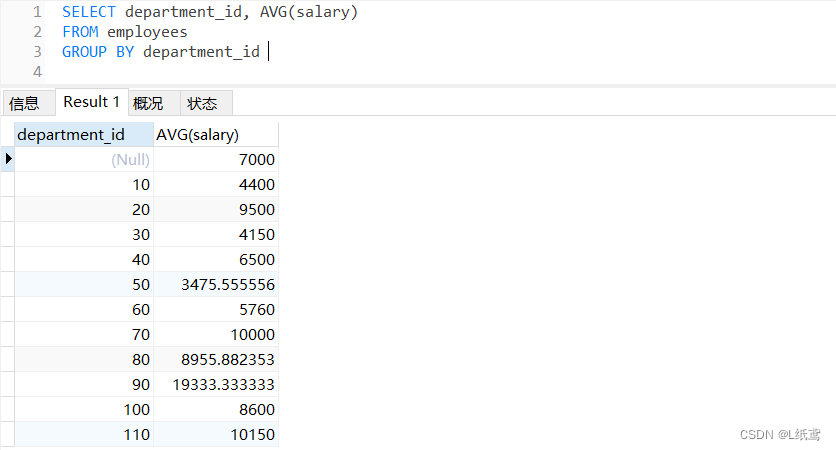Click department_id cell 50
Viewport: 836px width, 450px height.
click(84, 285)
